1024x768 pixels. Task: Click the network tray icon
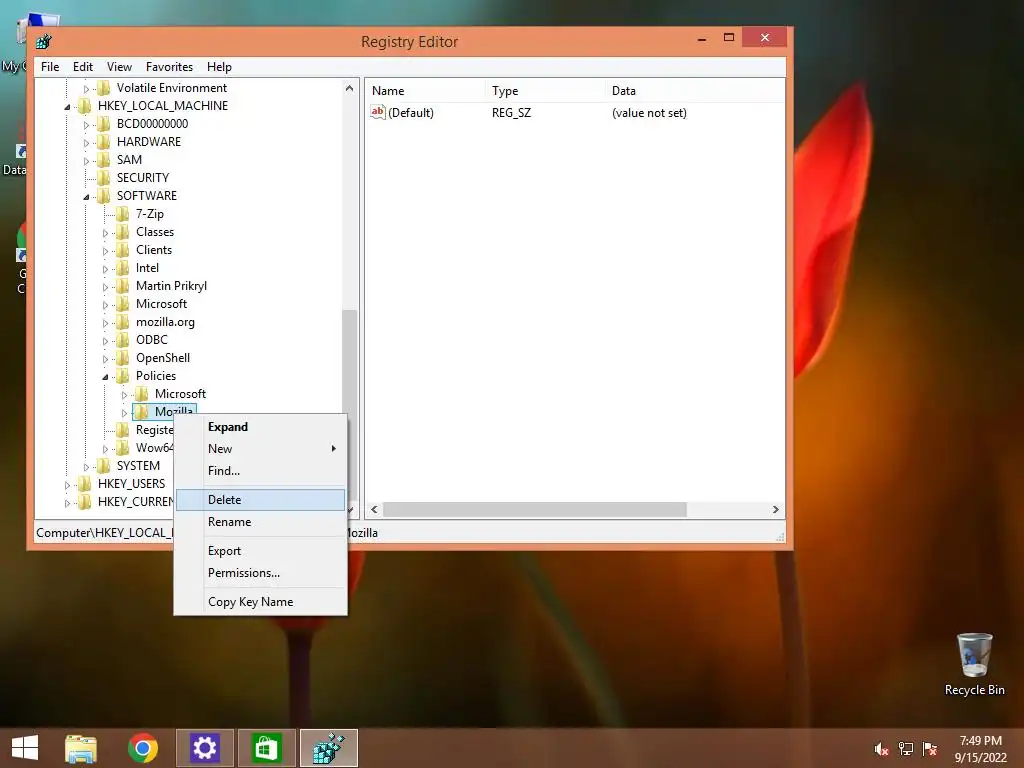click(x=906, y=749)
